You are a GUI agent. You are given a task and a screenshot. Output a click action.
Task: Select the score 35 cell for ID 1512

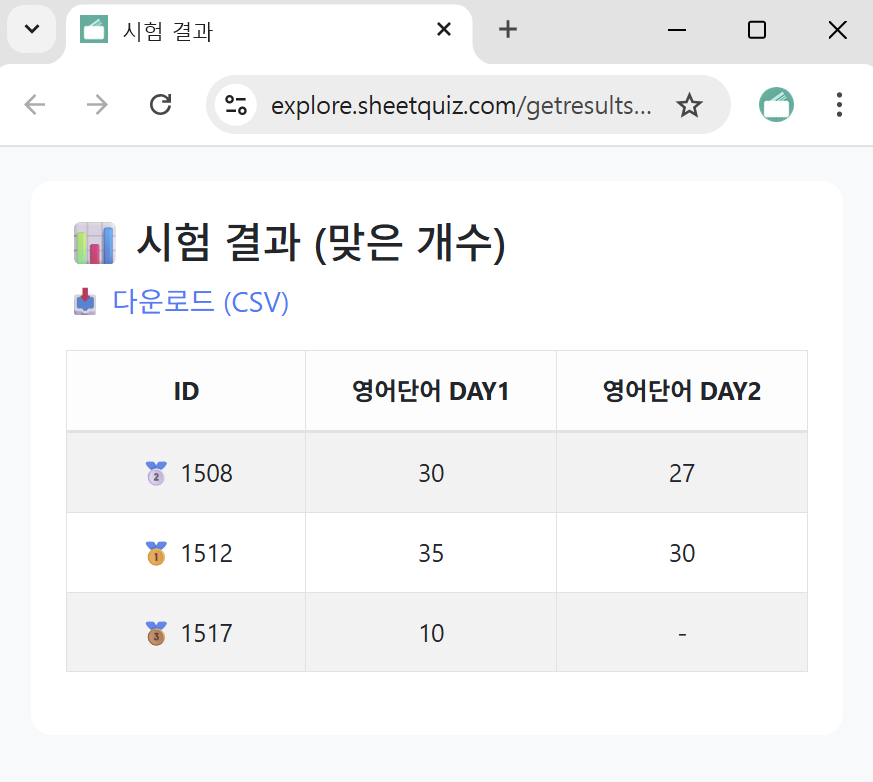430,552
